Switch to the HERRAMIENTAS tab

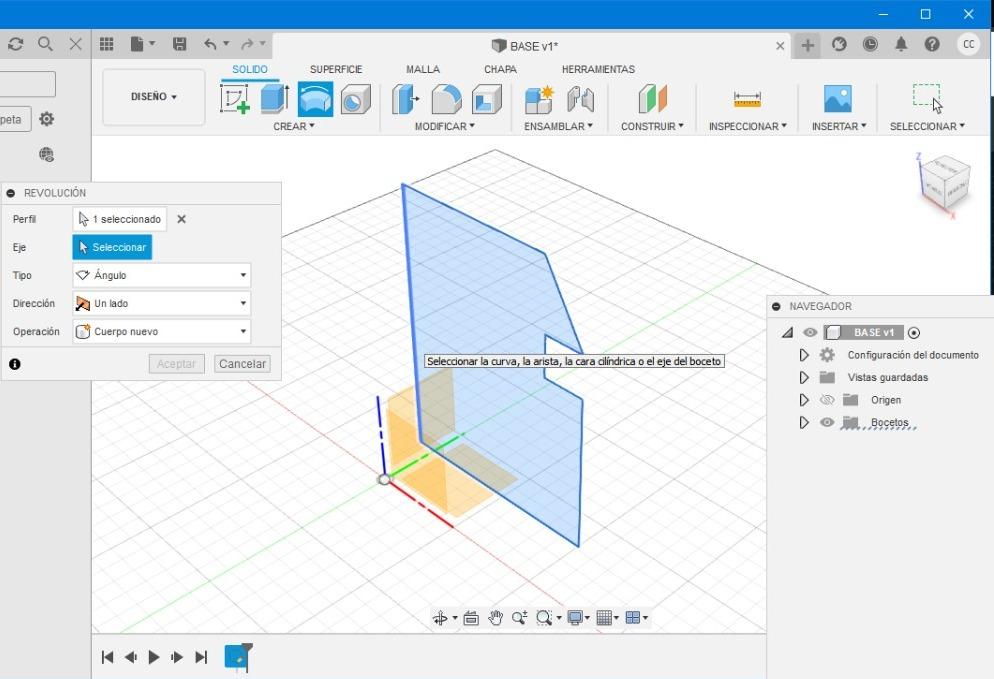point(598,69)
